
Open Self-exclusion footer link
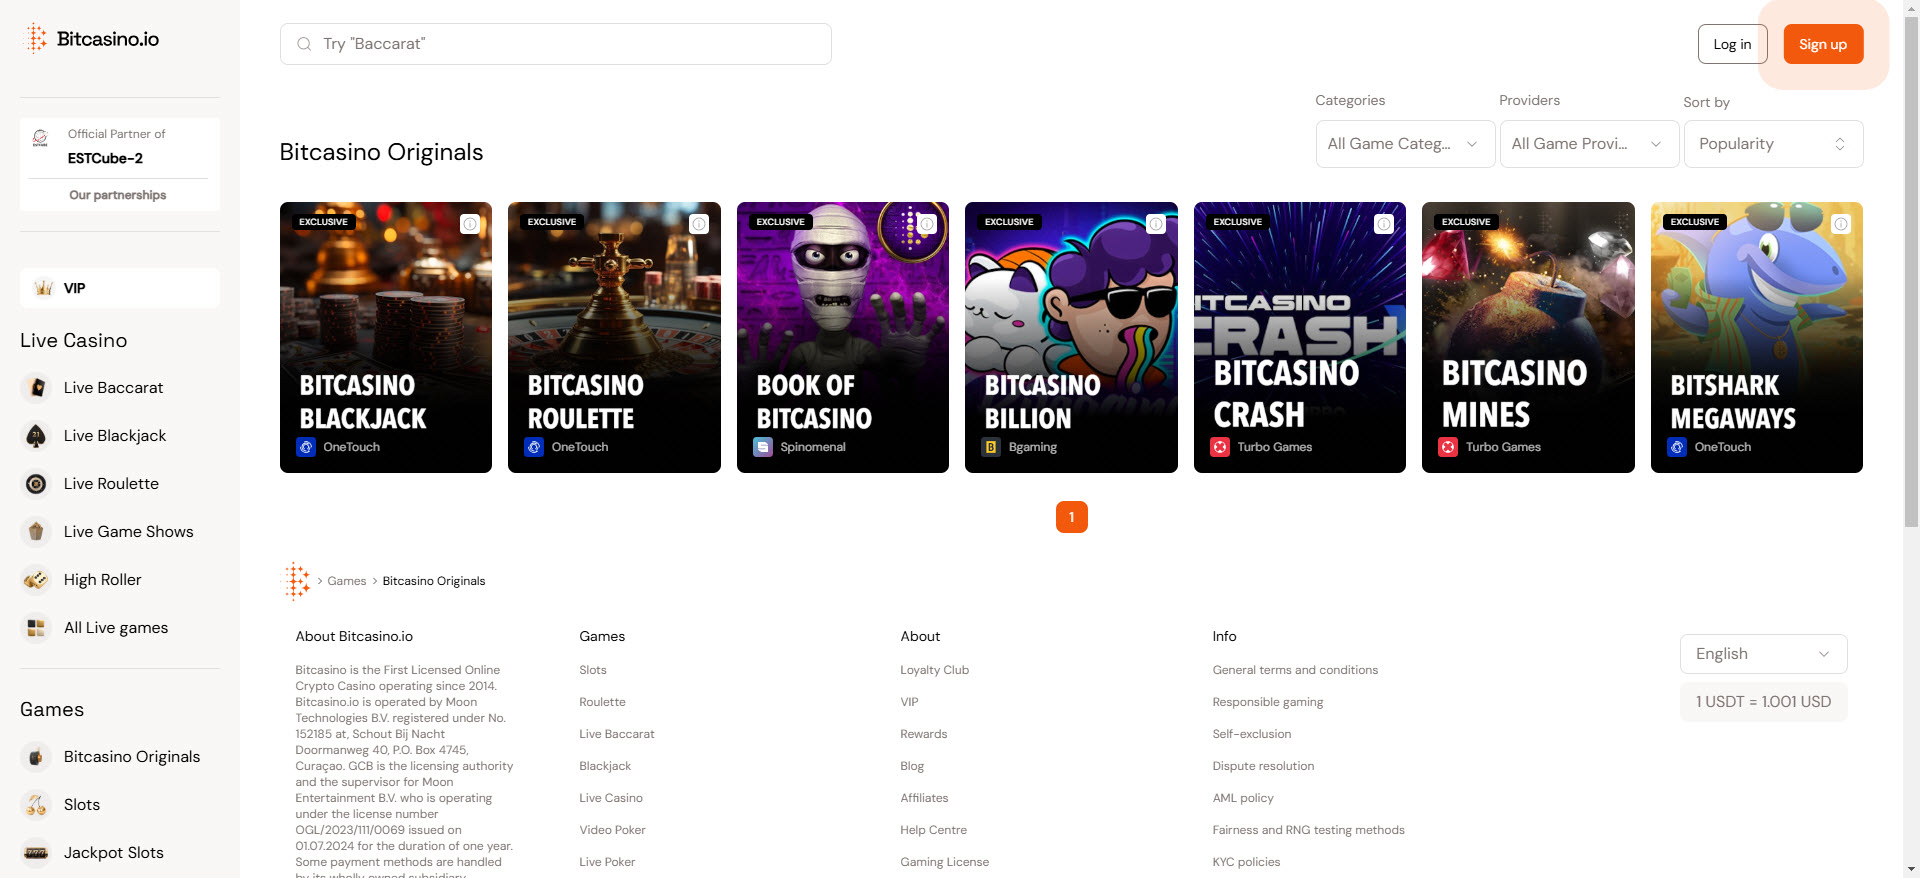click(1252, 734)
